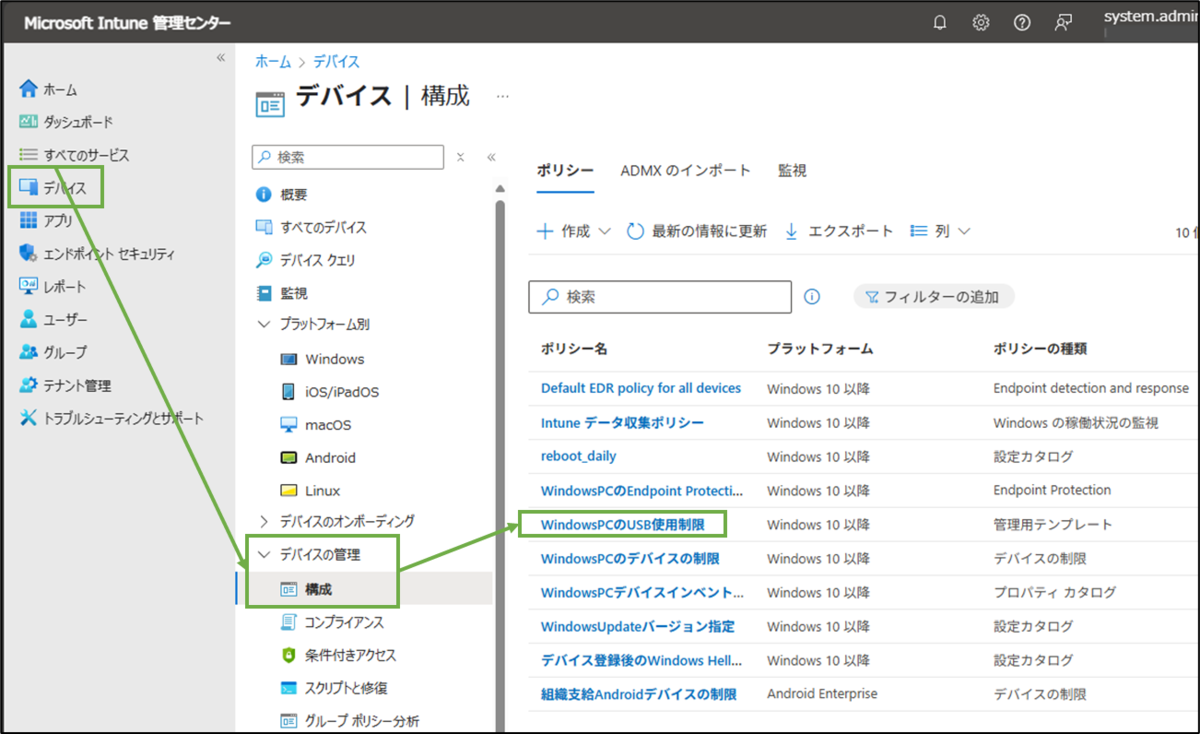Click デバイス breadcrumb link

337,62
